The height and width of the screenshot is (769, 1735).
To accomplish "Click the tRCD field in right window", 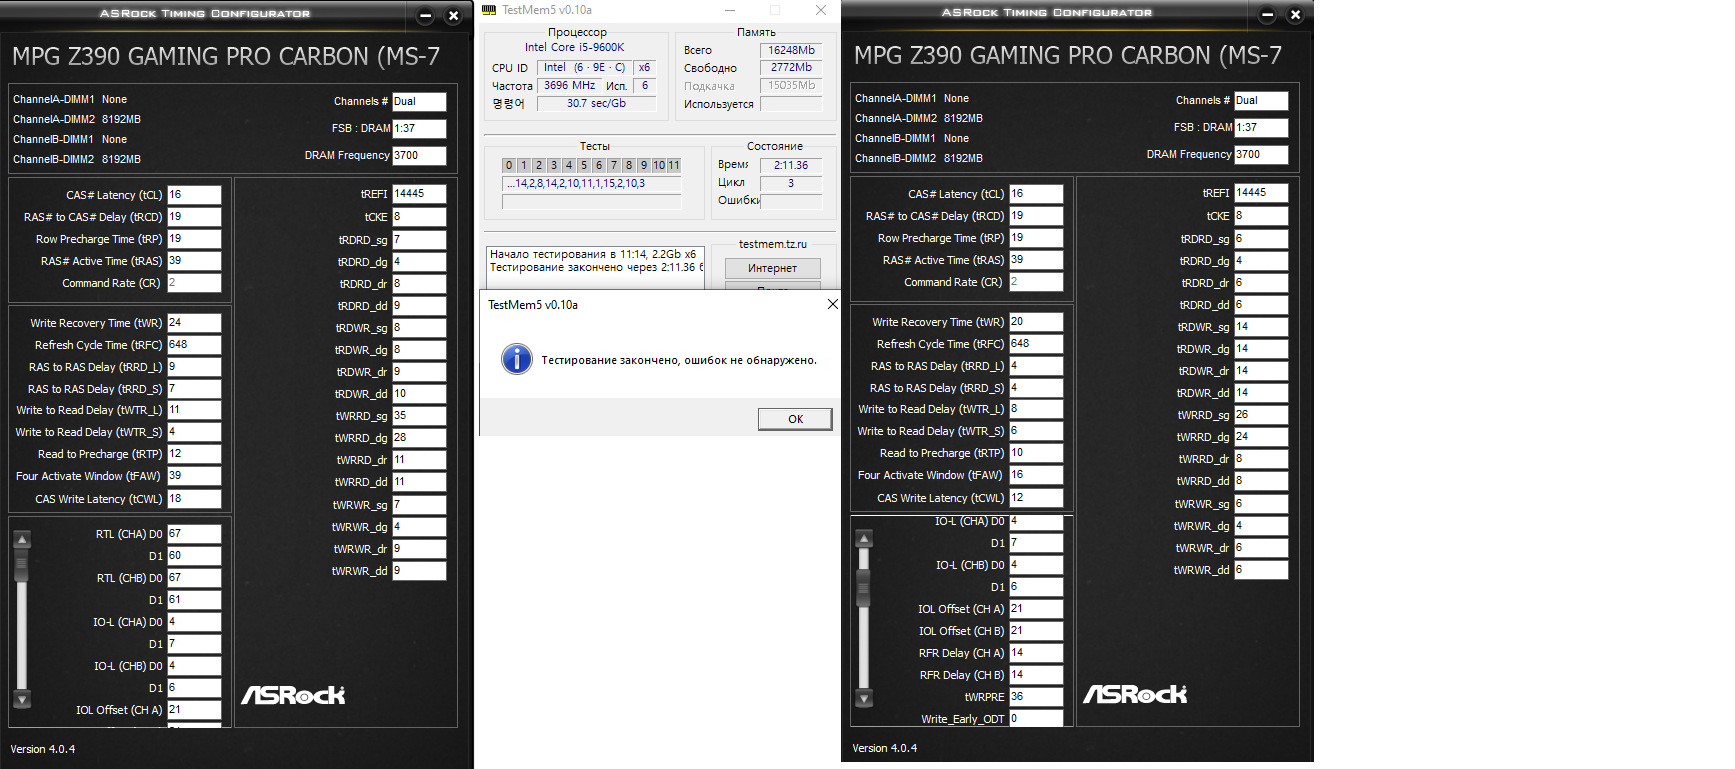I will [1036, 216].
